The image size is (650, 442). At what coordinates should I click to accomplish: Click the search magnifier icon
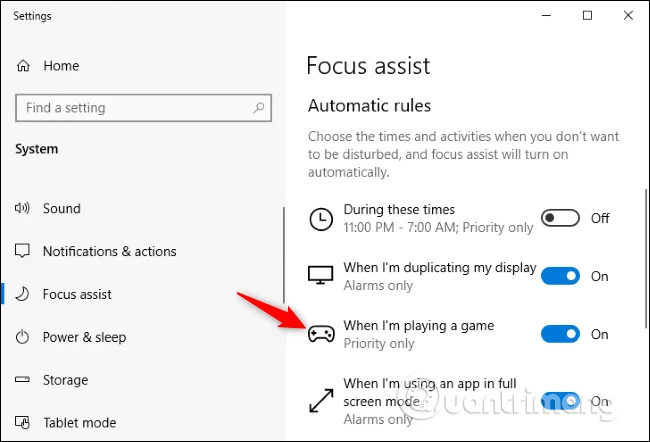pos(259,108)
